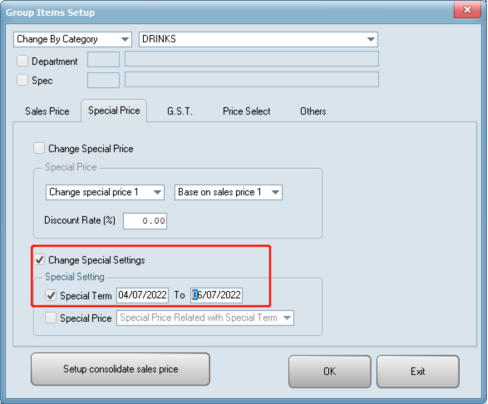
Task: Go to the Price Select tab
Action: [246, 111]
